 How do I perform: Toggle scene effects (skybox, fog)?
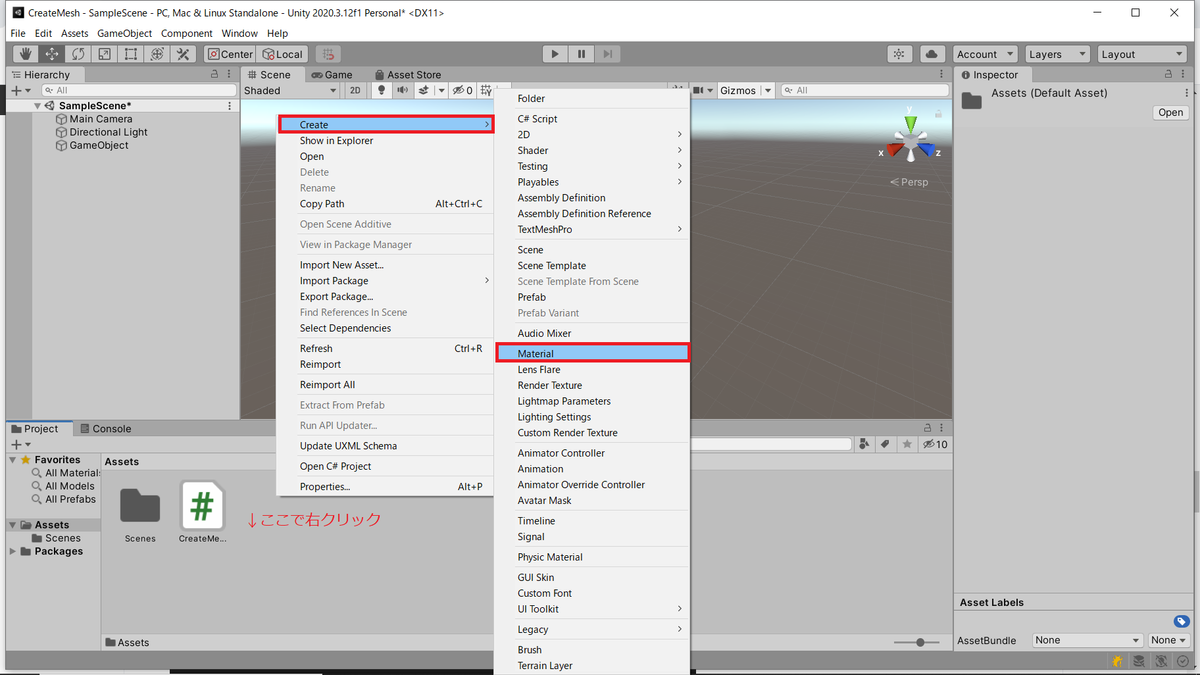coord(423,90)
